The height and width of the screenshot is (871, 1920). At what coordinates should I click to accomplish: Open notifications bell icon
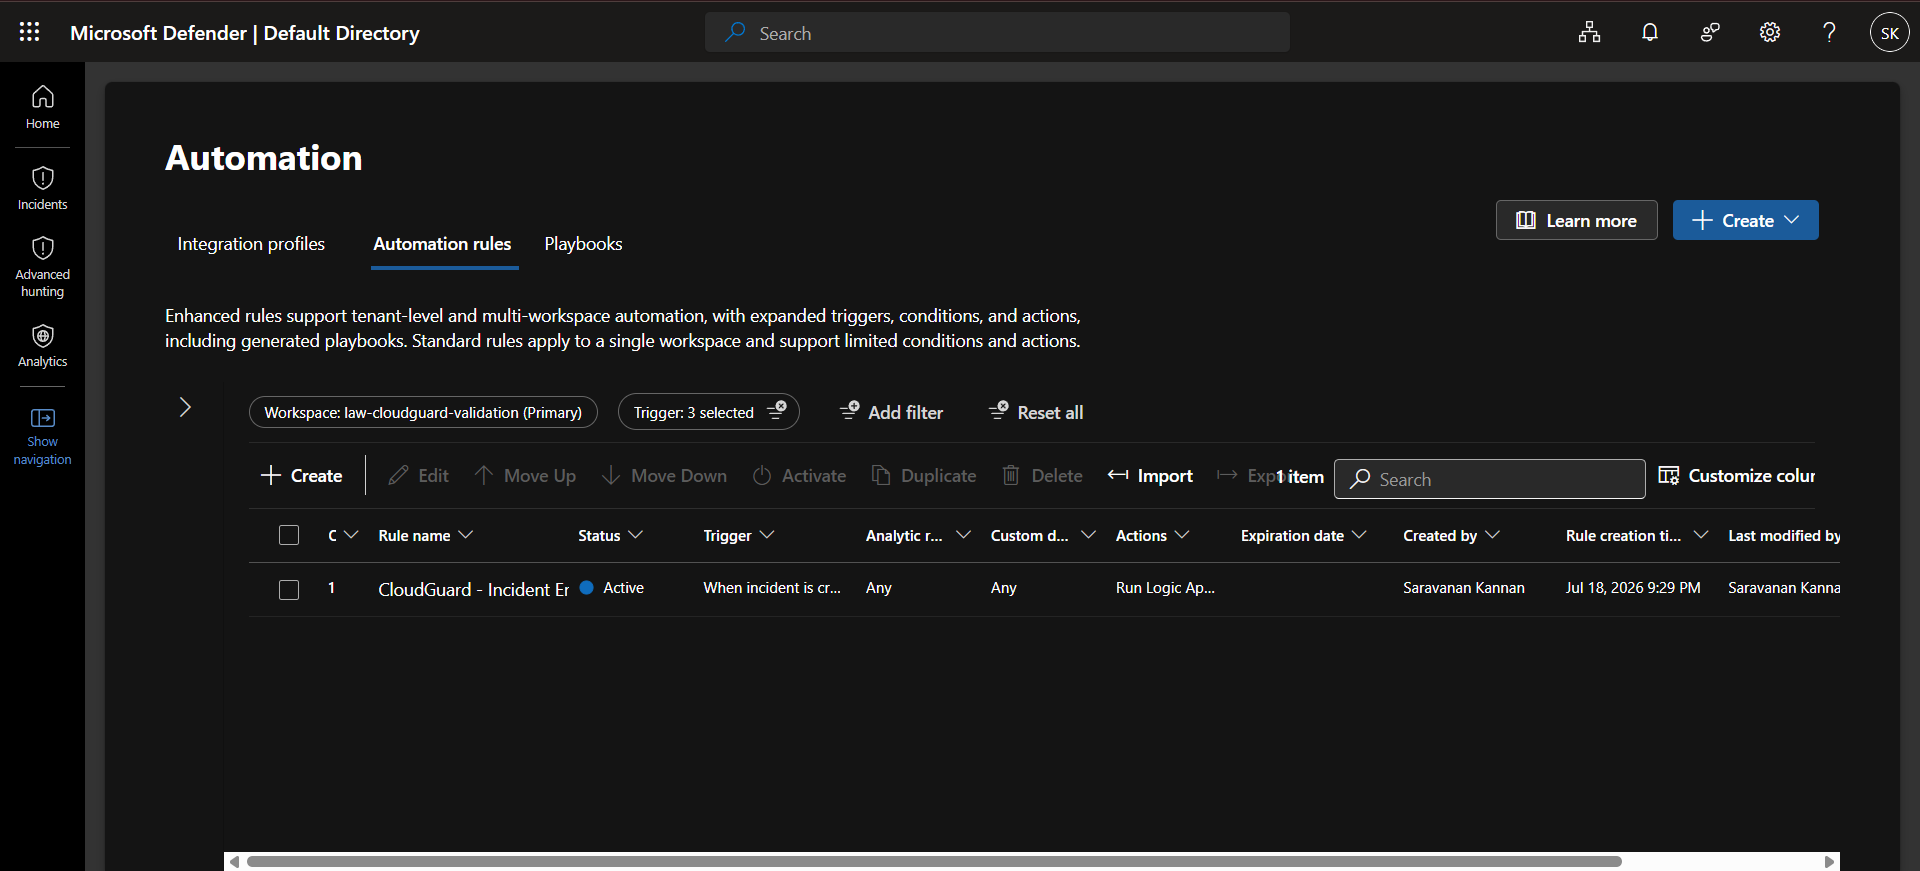pyautogui.click(x=1650, y=32)
